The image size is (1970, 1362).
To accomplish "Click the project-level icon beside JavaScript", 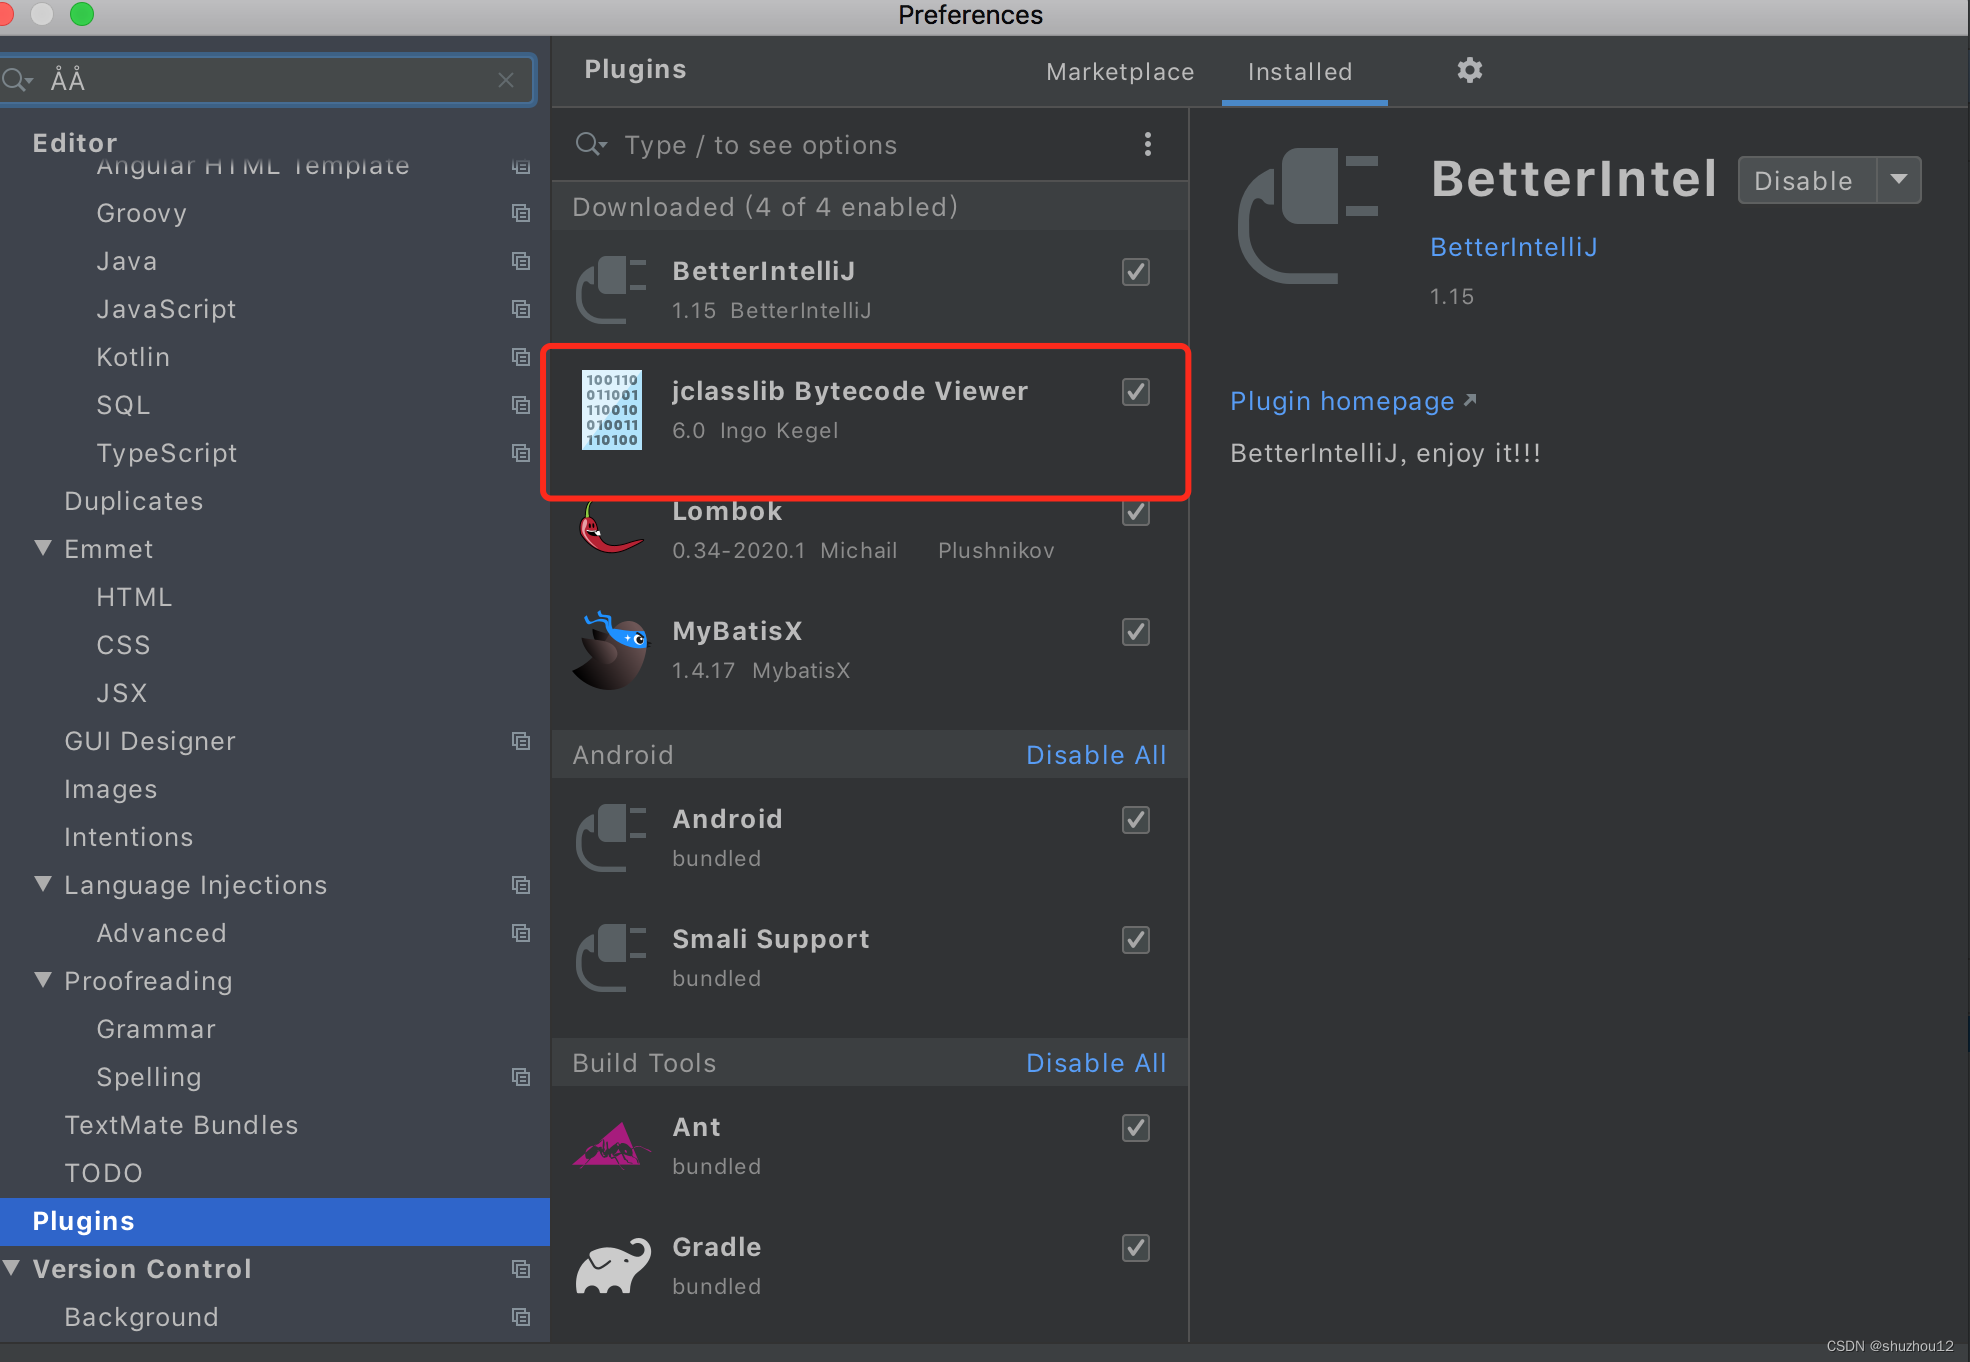I will click(521, 309).
